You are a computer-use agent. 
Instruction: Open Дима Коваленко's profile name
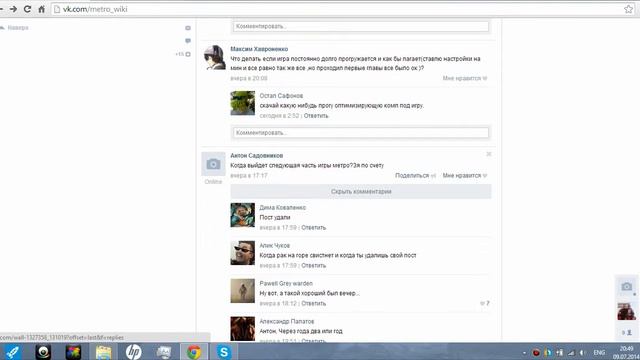point(282,207)
